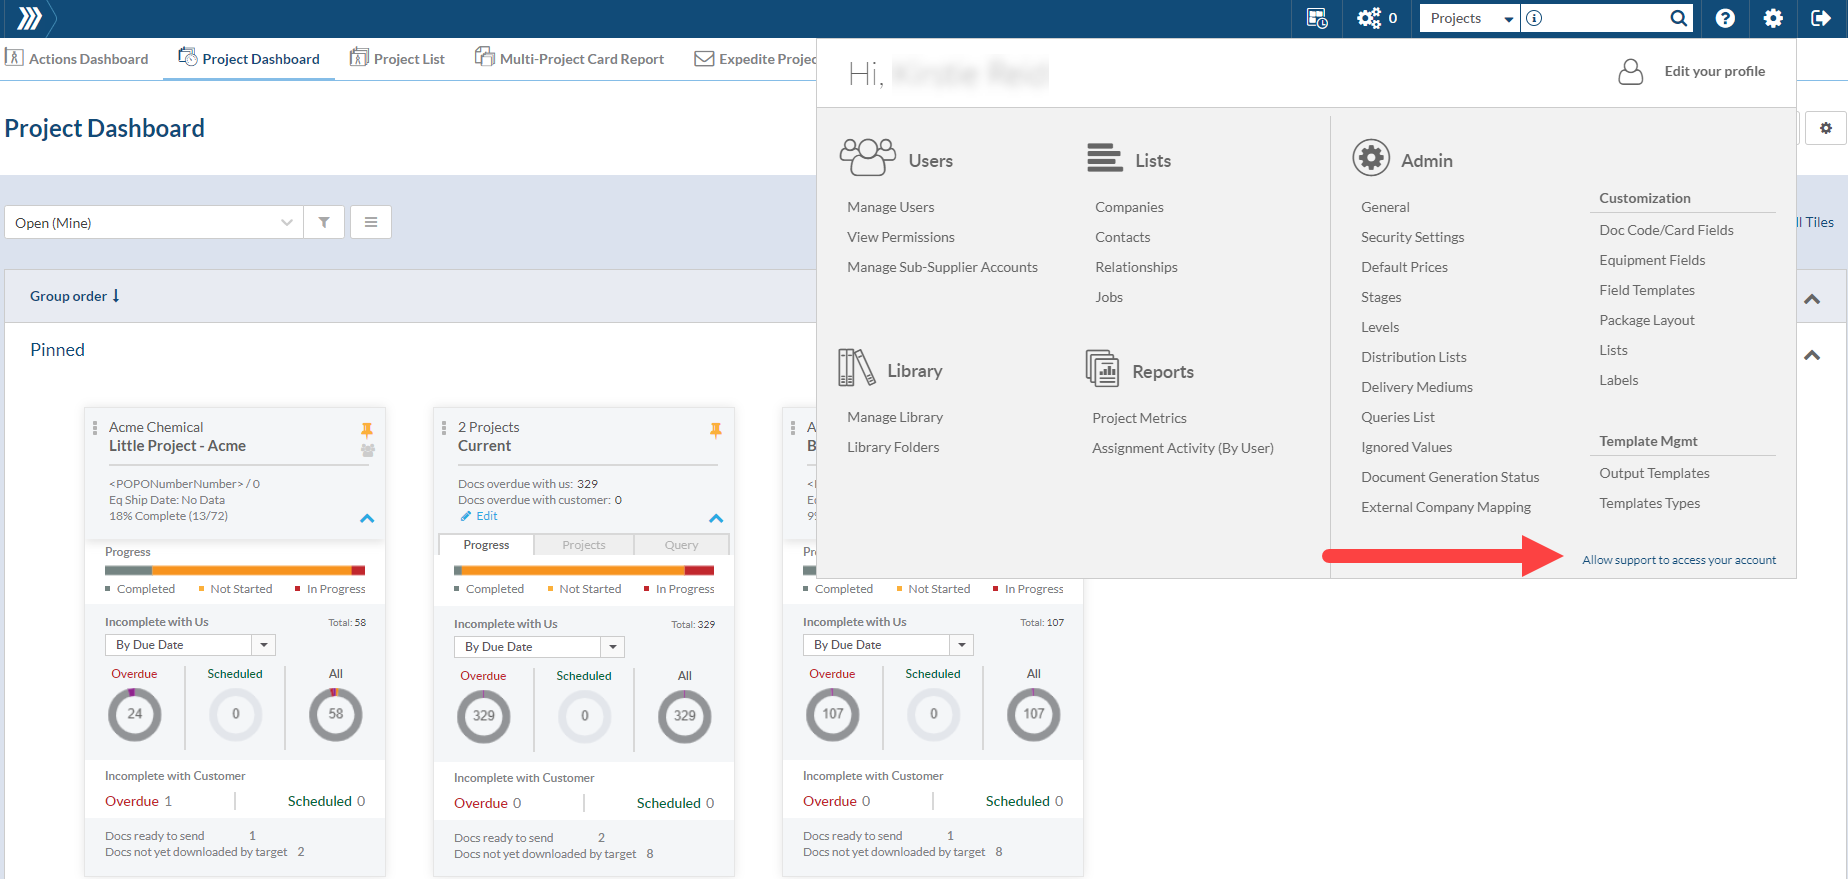This screenshot has width=1848, height=879.
Task: Click the Library books icon
Action: 856,368
